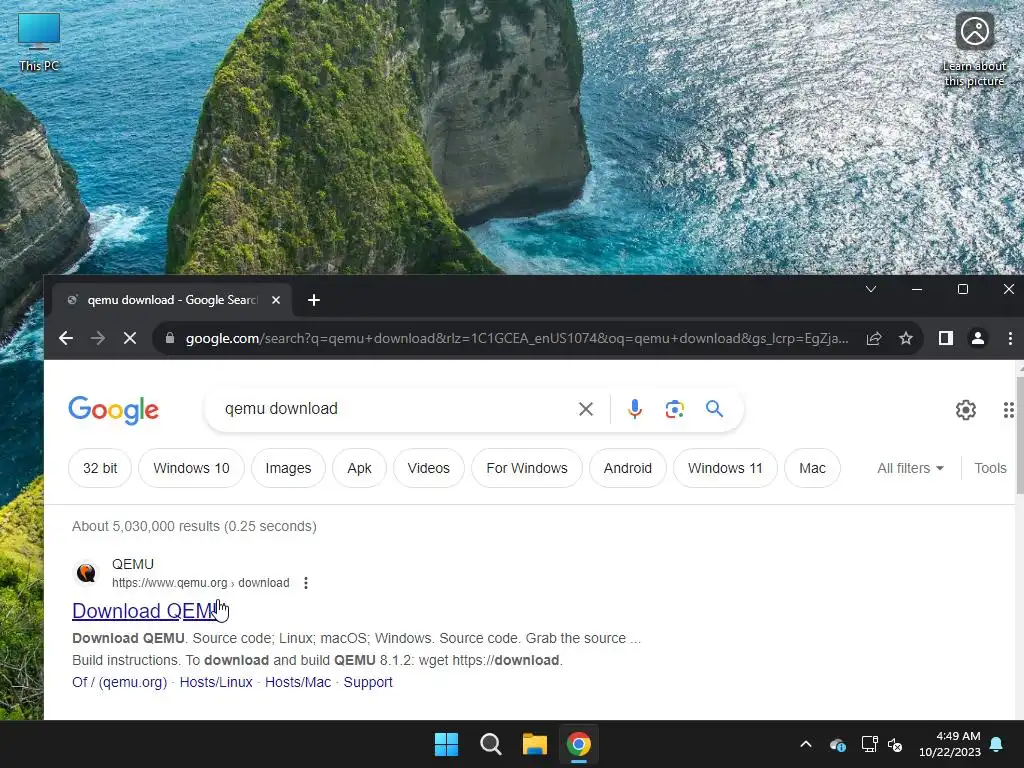Open Chrome three-dot menu
Image resolution: width=1024 pixels, height=768 pixels.
[1010, 338]
